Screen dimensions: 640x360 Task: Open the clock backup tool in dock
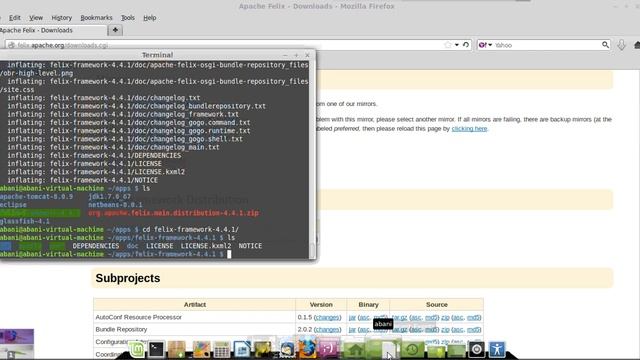coord(412,349)
